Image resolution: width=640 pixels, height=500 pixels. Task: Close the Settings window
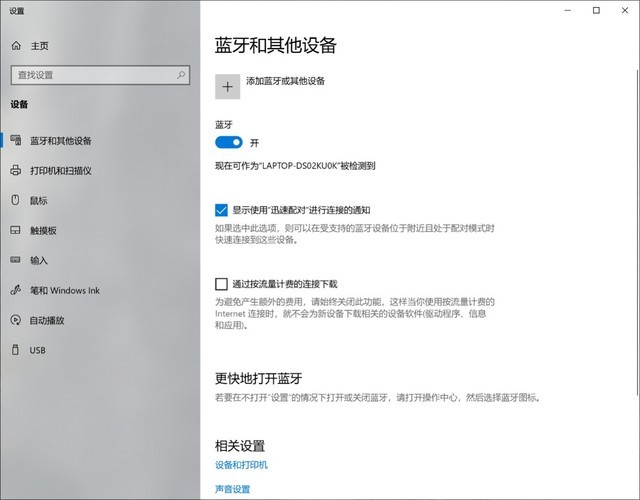point(625,10)
